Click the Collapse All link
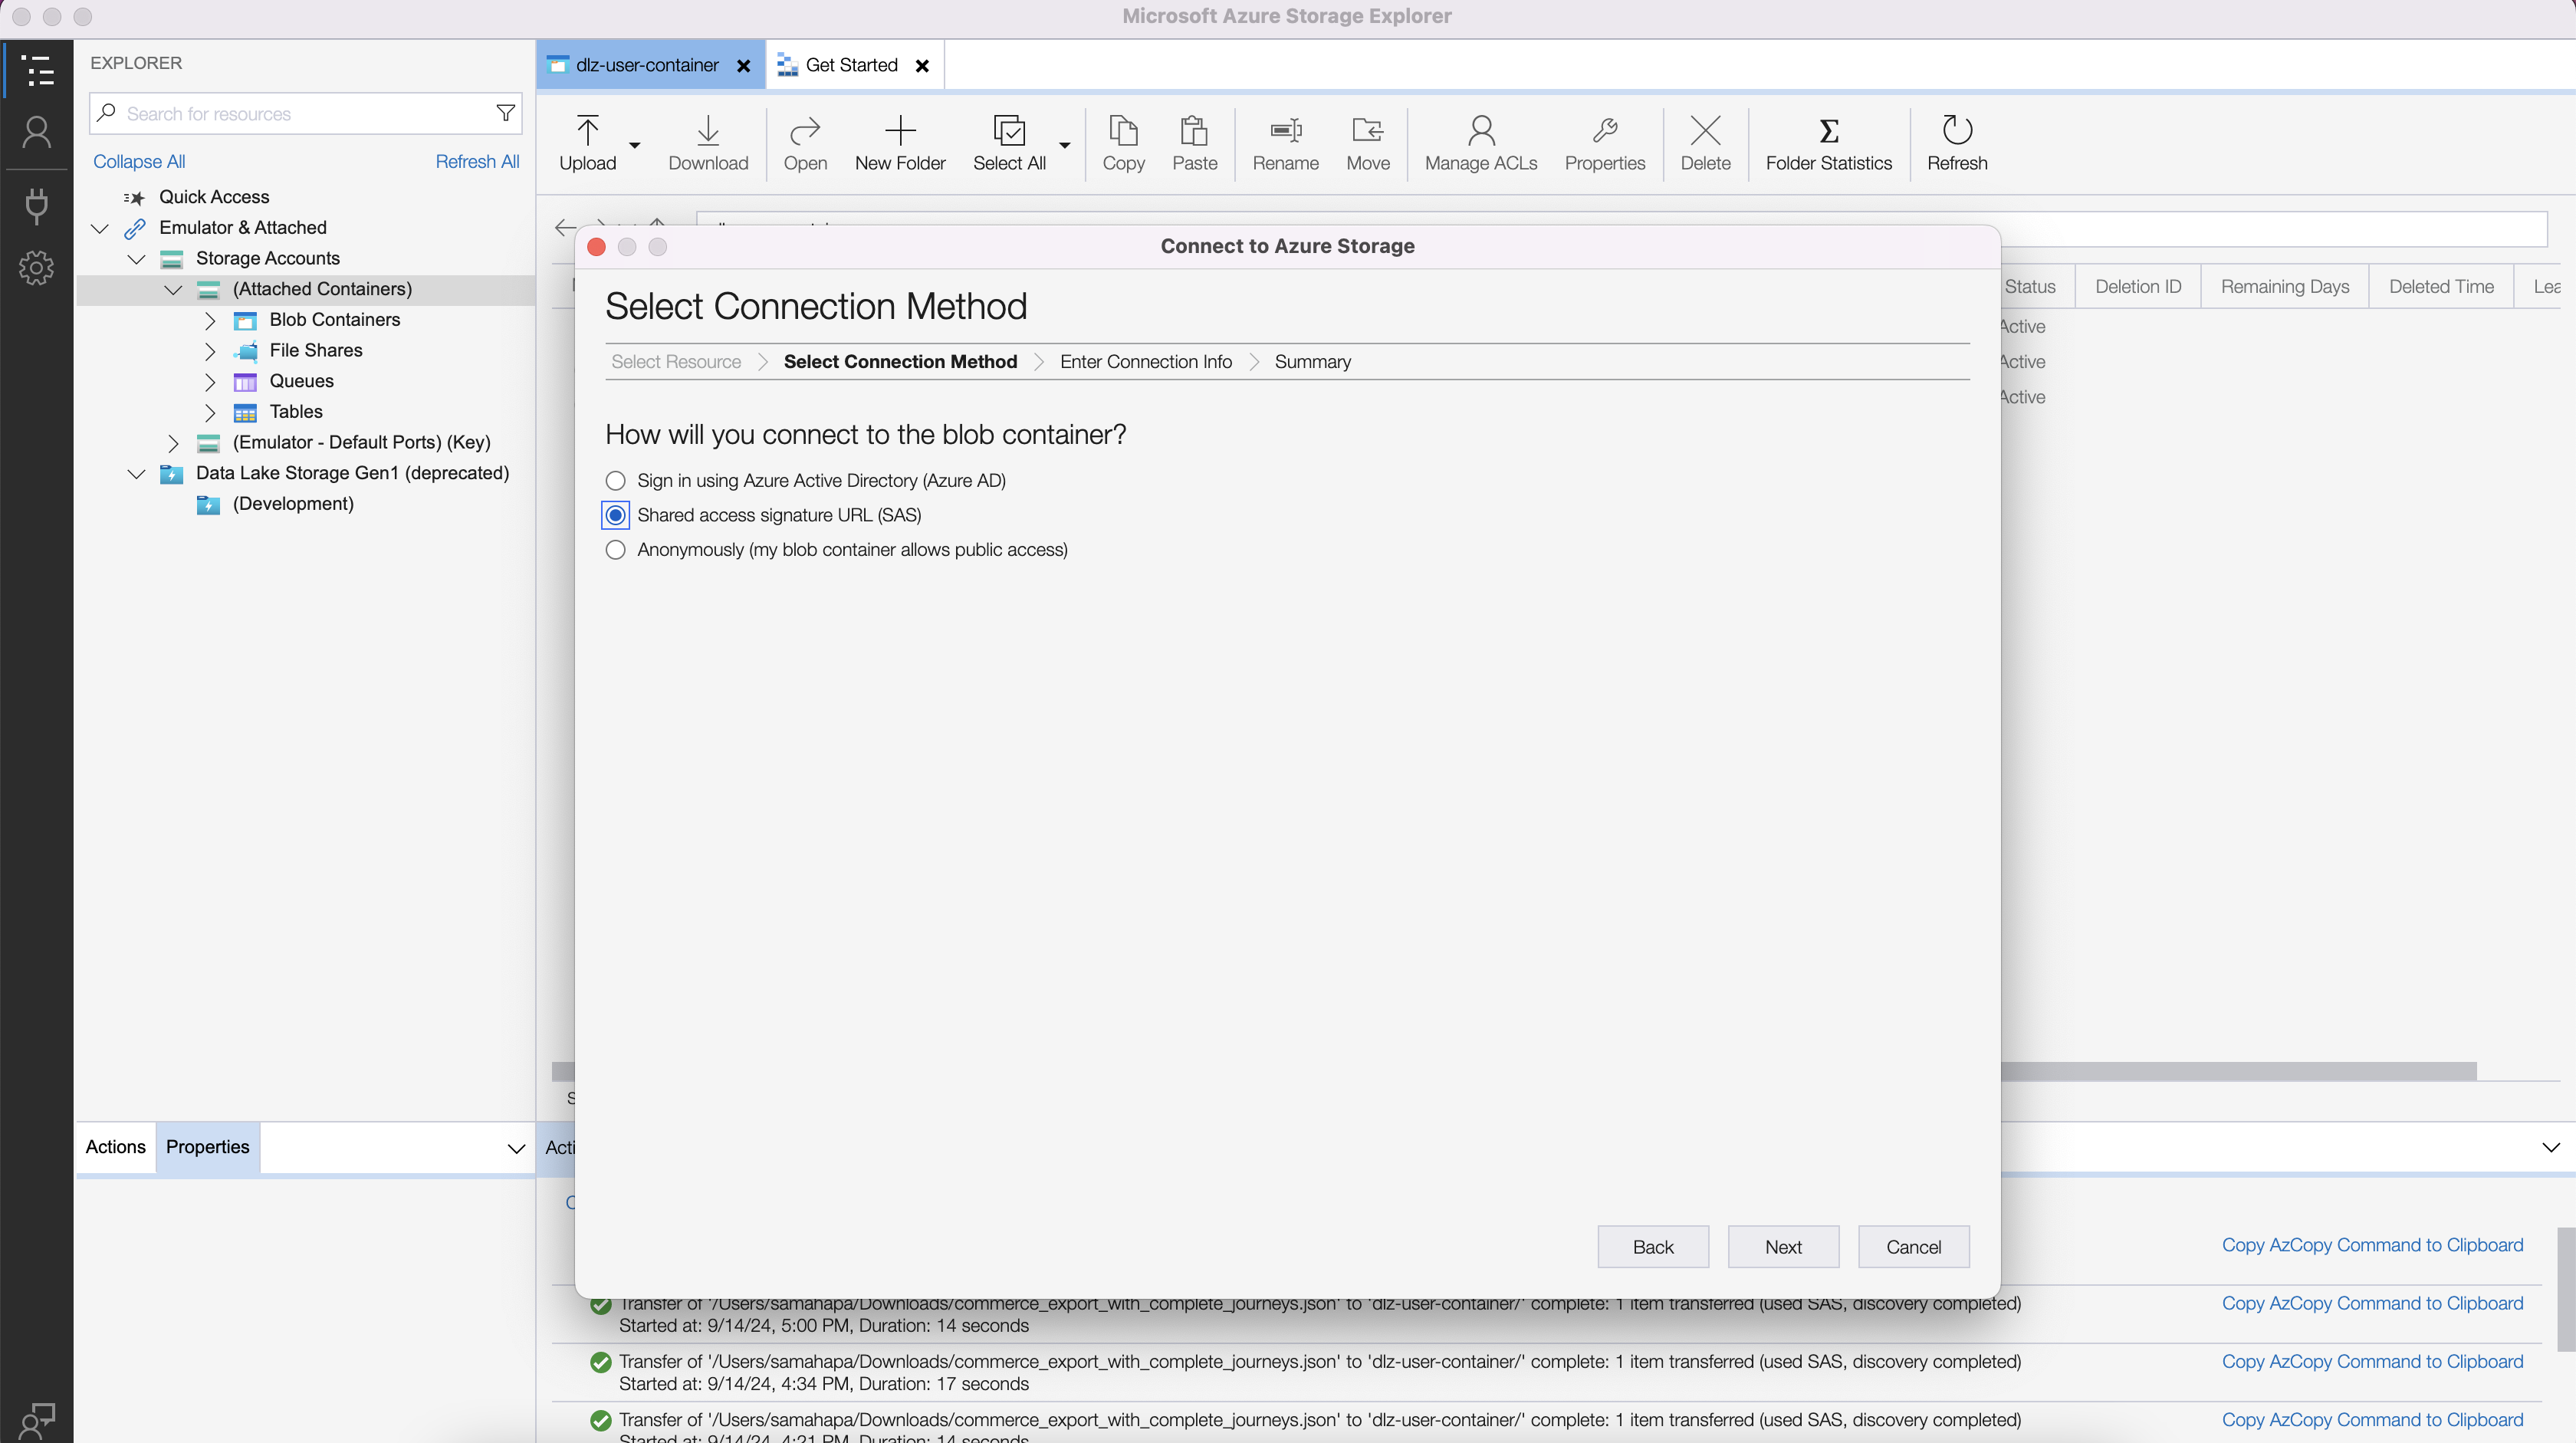2576x1443 pixels. point(139,162)
